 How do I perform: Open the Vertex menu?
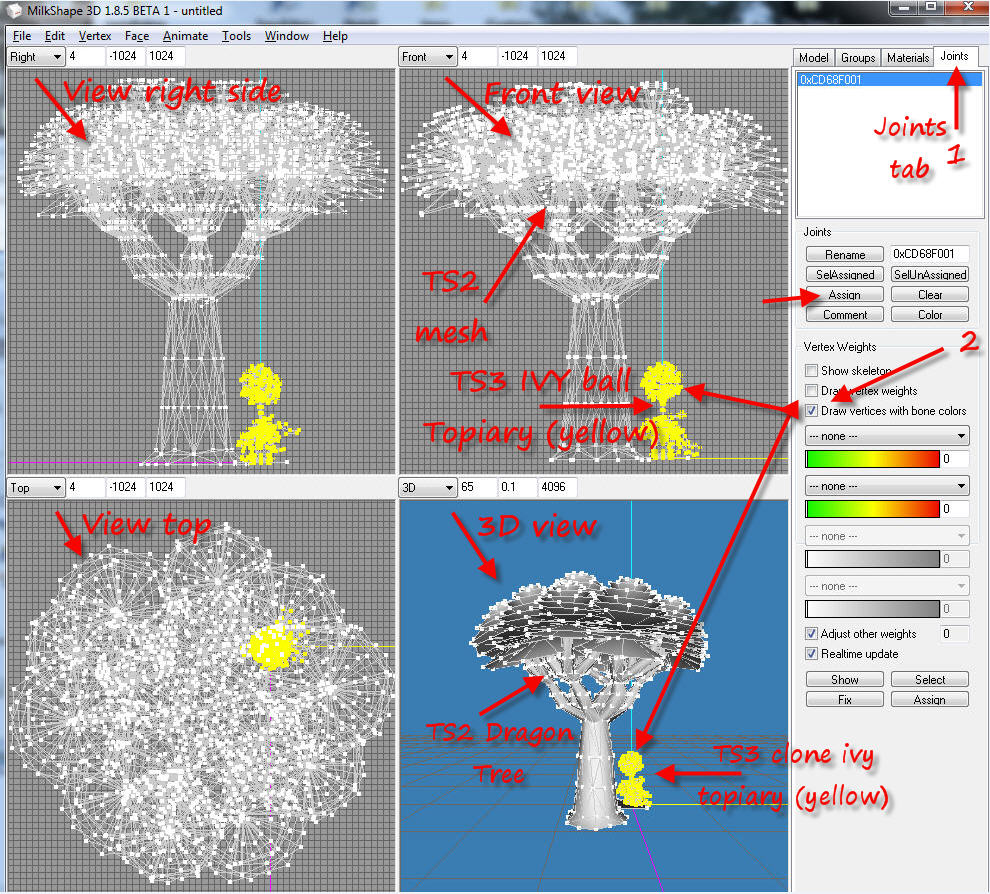[95, 36]
